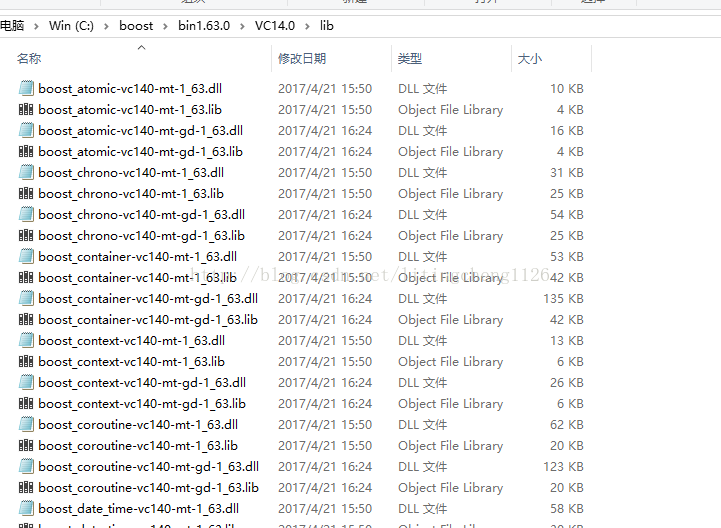The height and width of the screenshot is (528, 721).
Task: Select file name boost_chrono-vc140-mt-1_63.lib
Action: 131,194
